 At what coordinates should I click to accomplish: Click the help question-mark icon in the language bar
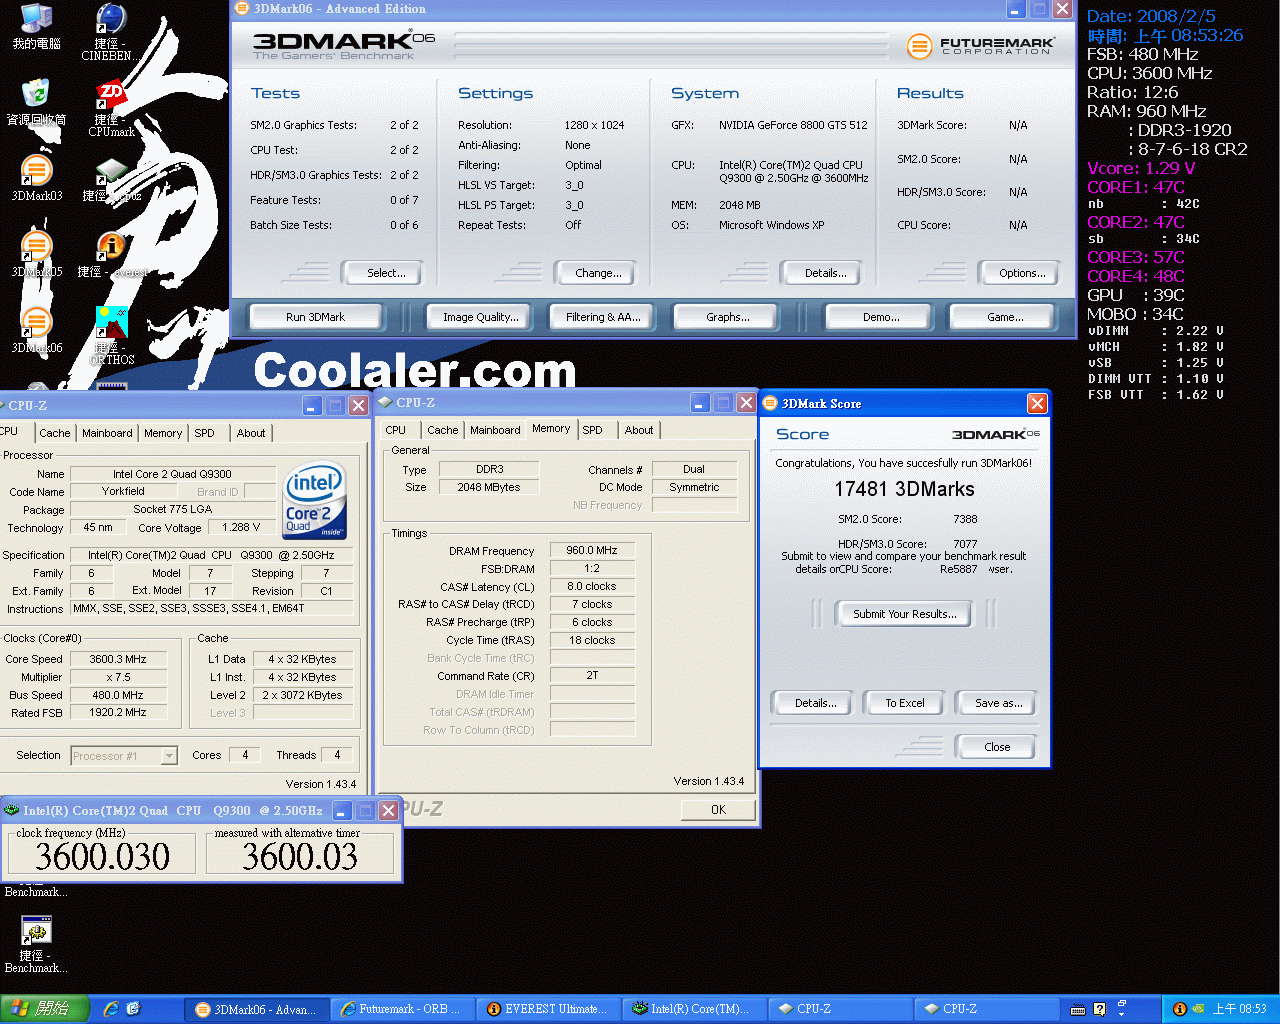pyautogui.click(x=1099, y=1009)
